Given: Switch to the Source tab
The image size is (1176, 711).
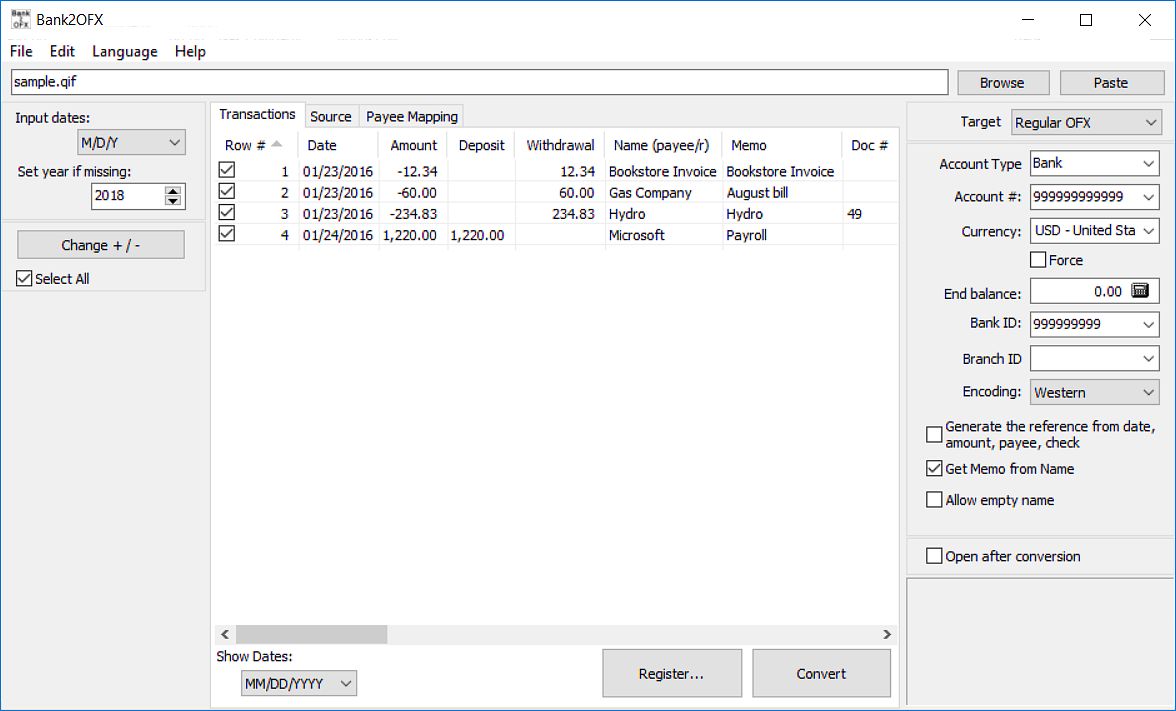Looking at the screenshot, I should [331, 116].
